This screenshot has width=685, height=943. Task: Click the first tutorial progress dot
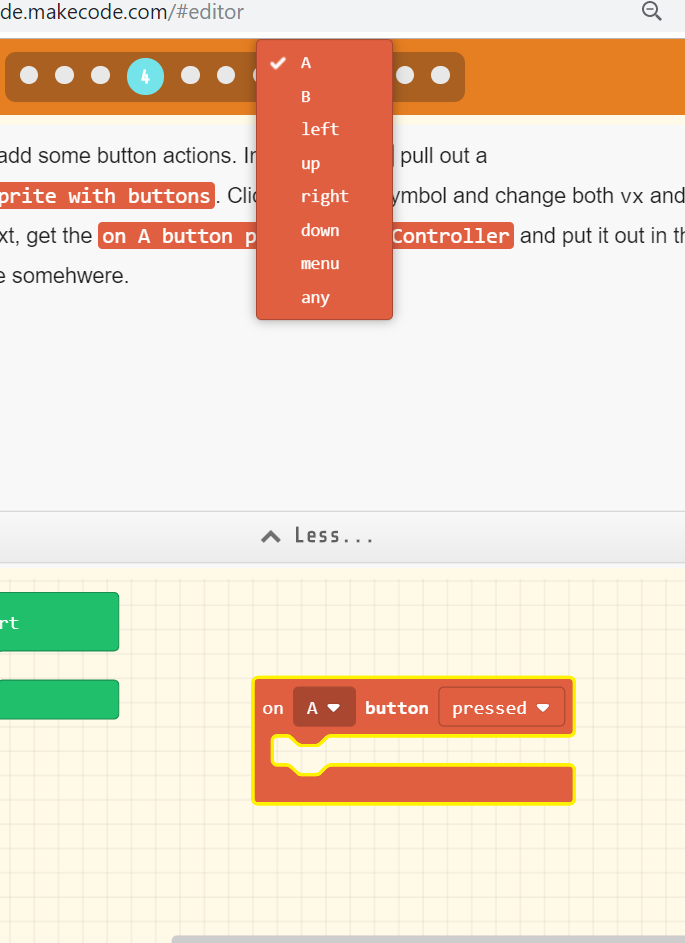click(x=28, y=74)
